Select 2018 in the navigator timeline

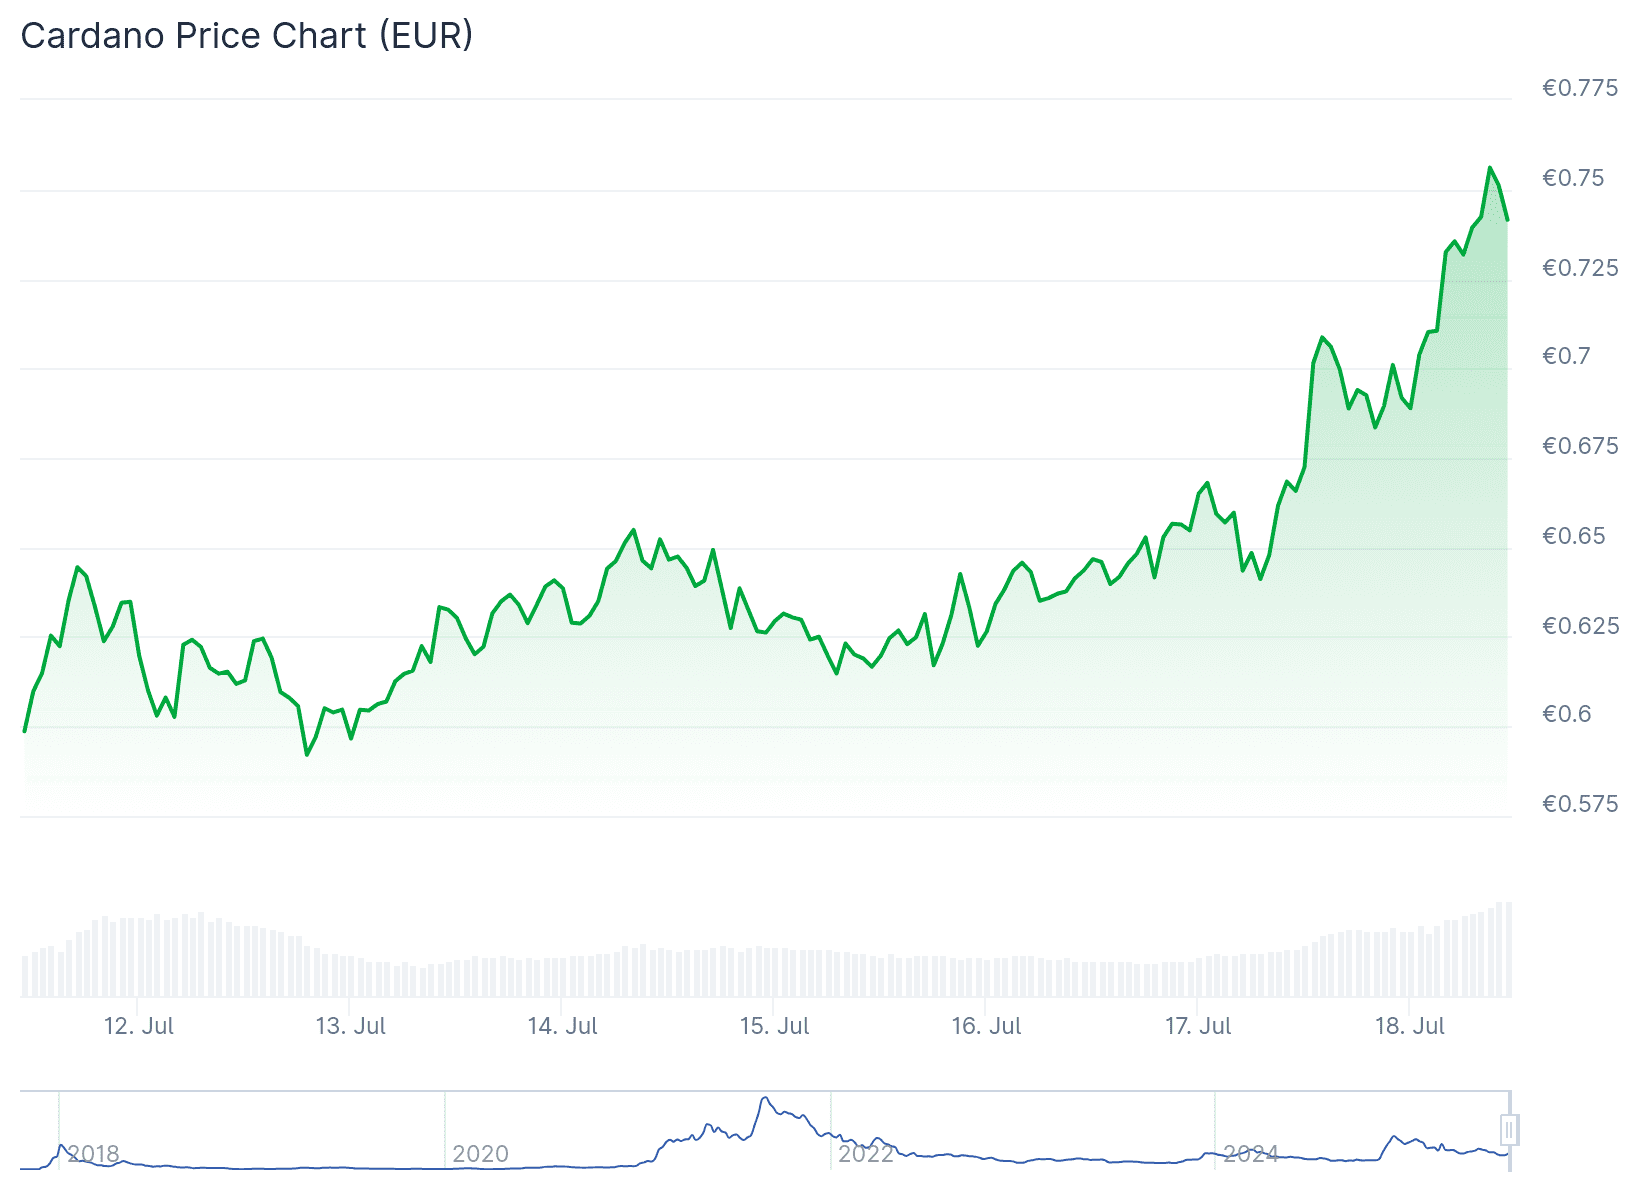coord(93,1154)
